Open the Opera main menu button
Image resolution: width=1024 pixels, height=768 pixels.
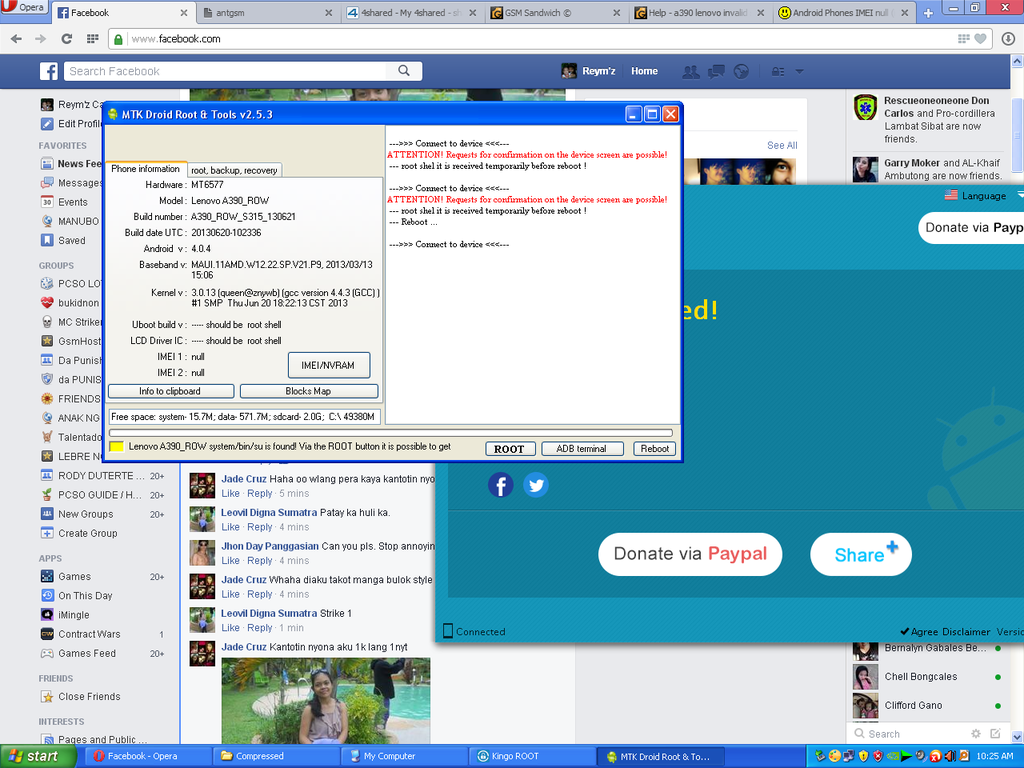pos(24,9)
